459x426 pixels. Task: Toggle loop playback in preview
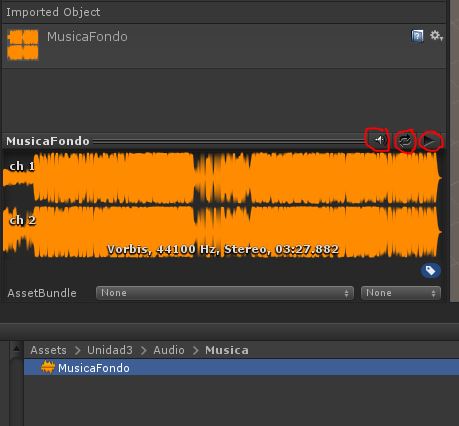[405, 141]
